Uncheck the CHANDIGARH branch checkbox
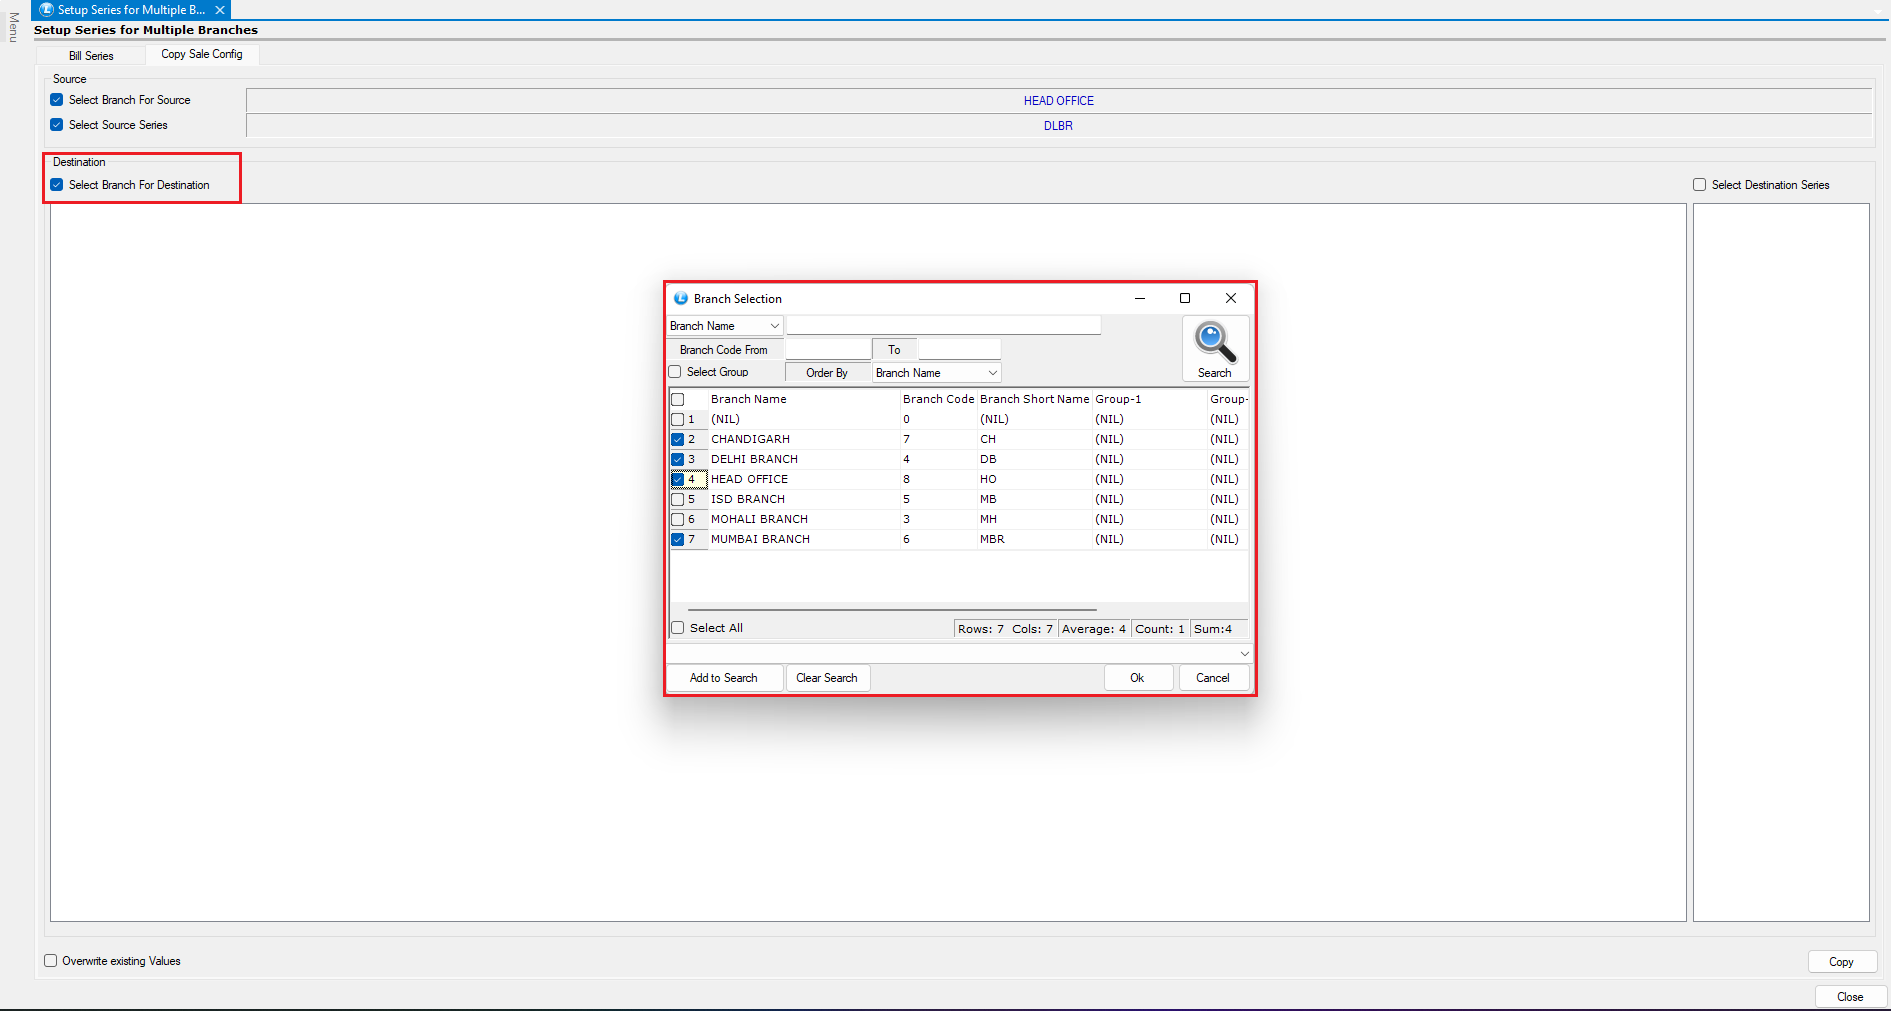The image size is (1891, 1011). (x=678, y=439)
